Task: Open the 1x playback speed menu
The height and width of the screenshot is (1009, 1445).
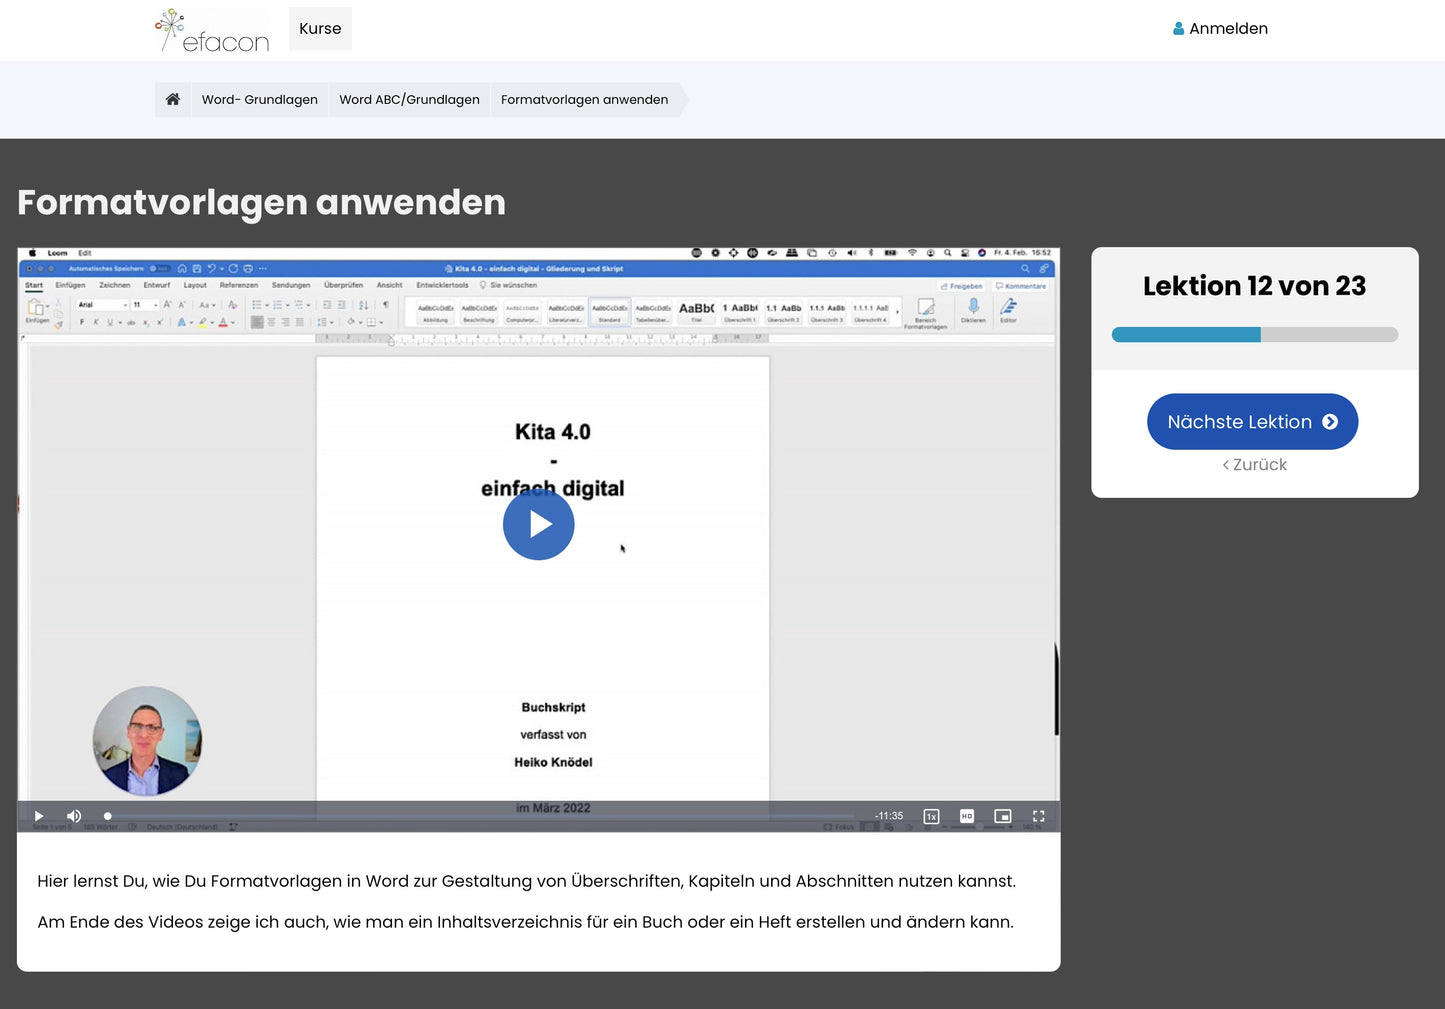Action: pyautogui.click(x=931, y=816)
